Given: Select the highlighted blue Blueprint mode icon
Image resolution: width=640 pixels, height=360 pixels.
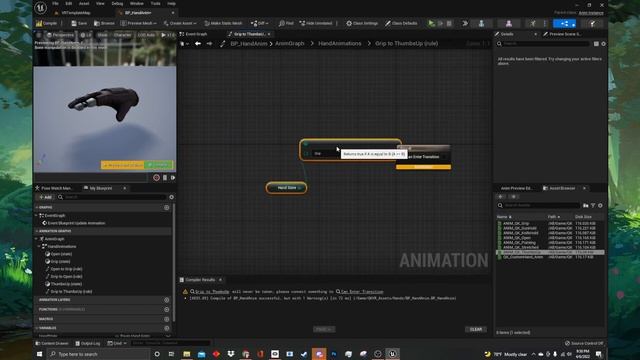Looking at the screenshot, I should coord(564,24).
